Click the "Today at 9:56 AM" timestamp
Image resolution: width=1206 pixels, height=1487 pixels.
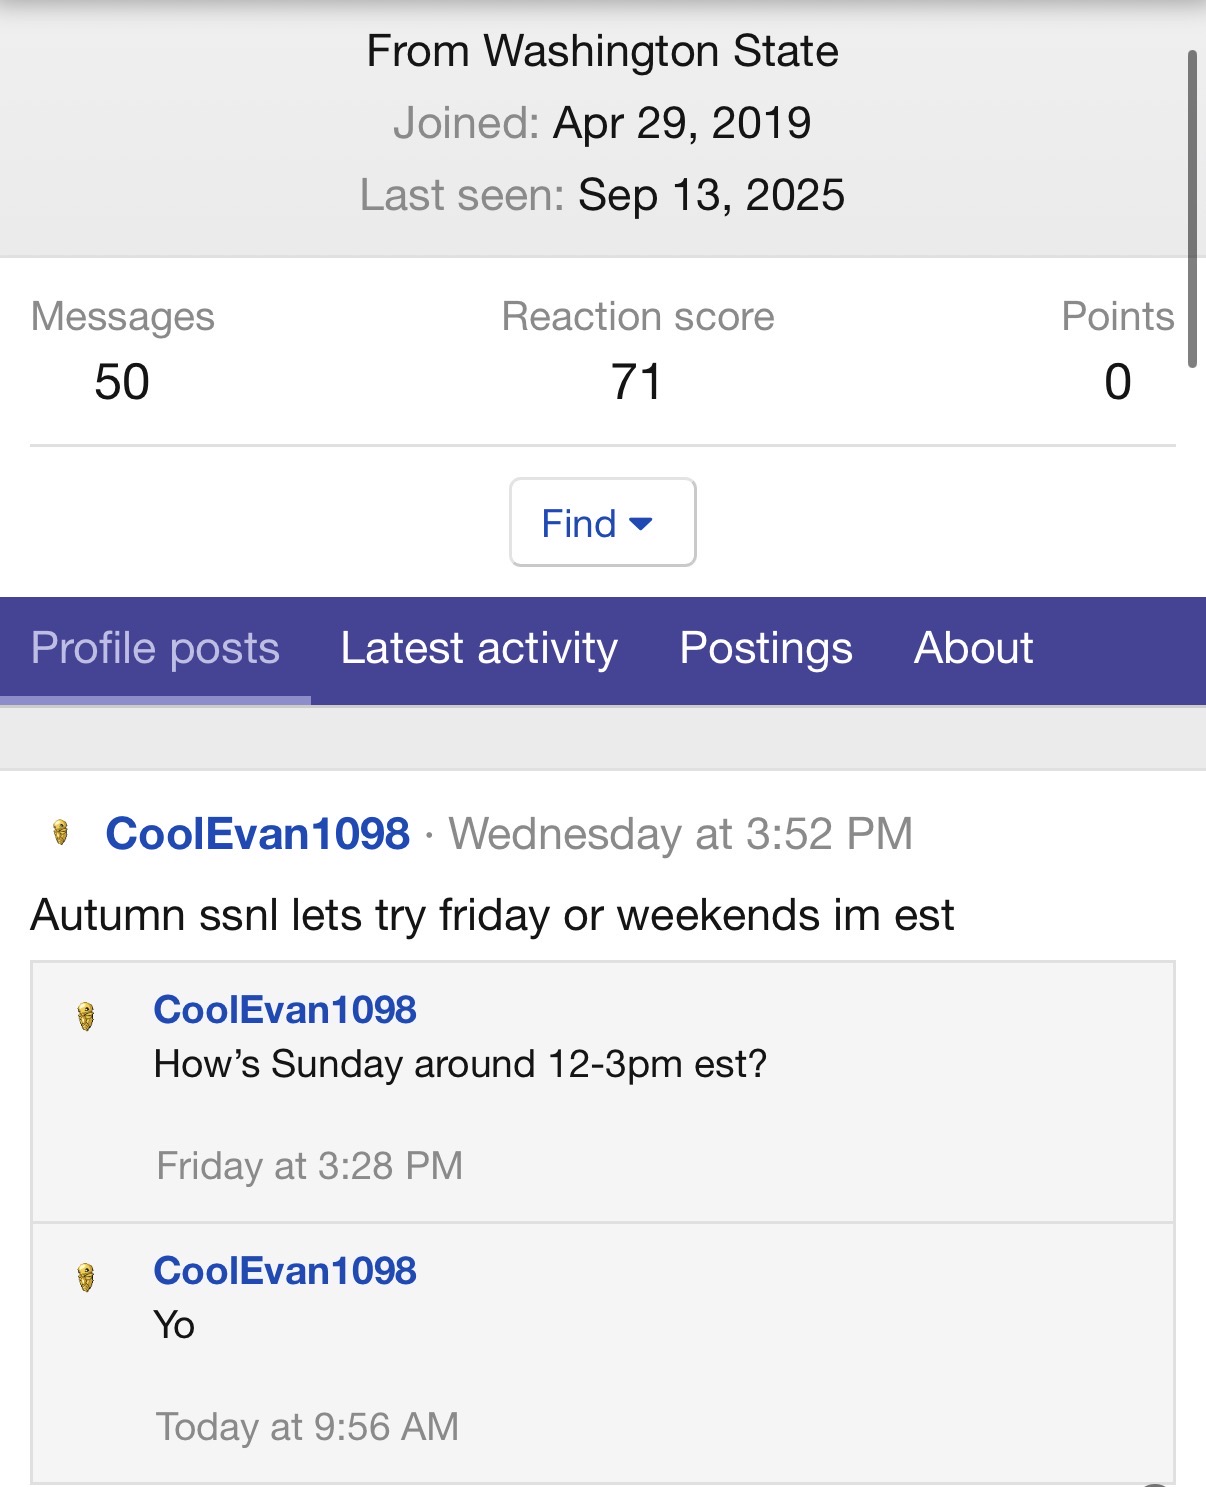(307, 1427)
